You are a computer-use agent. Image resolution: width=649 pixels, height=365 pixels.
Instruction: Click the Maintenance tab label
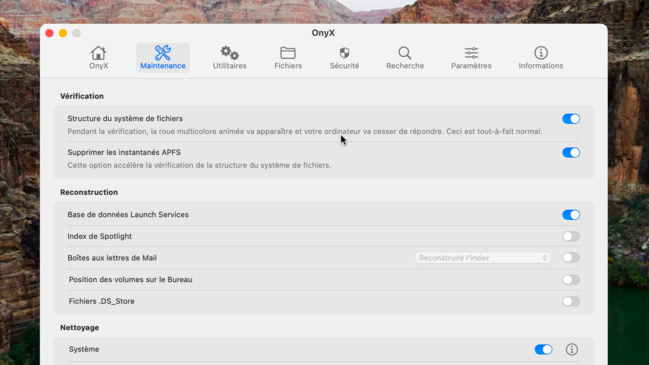(163, 66)
